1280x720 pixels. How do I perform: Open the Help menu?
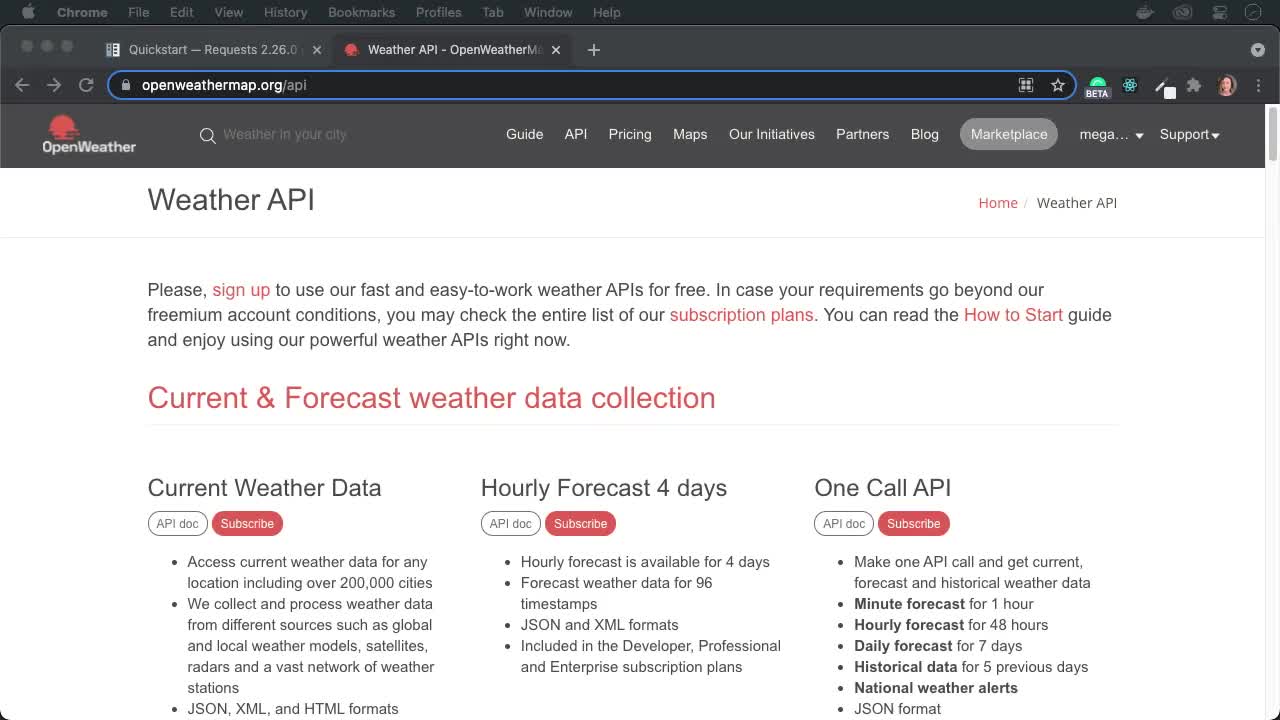click(x=606, y=12)
